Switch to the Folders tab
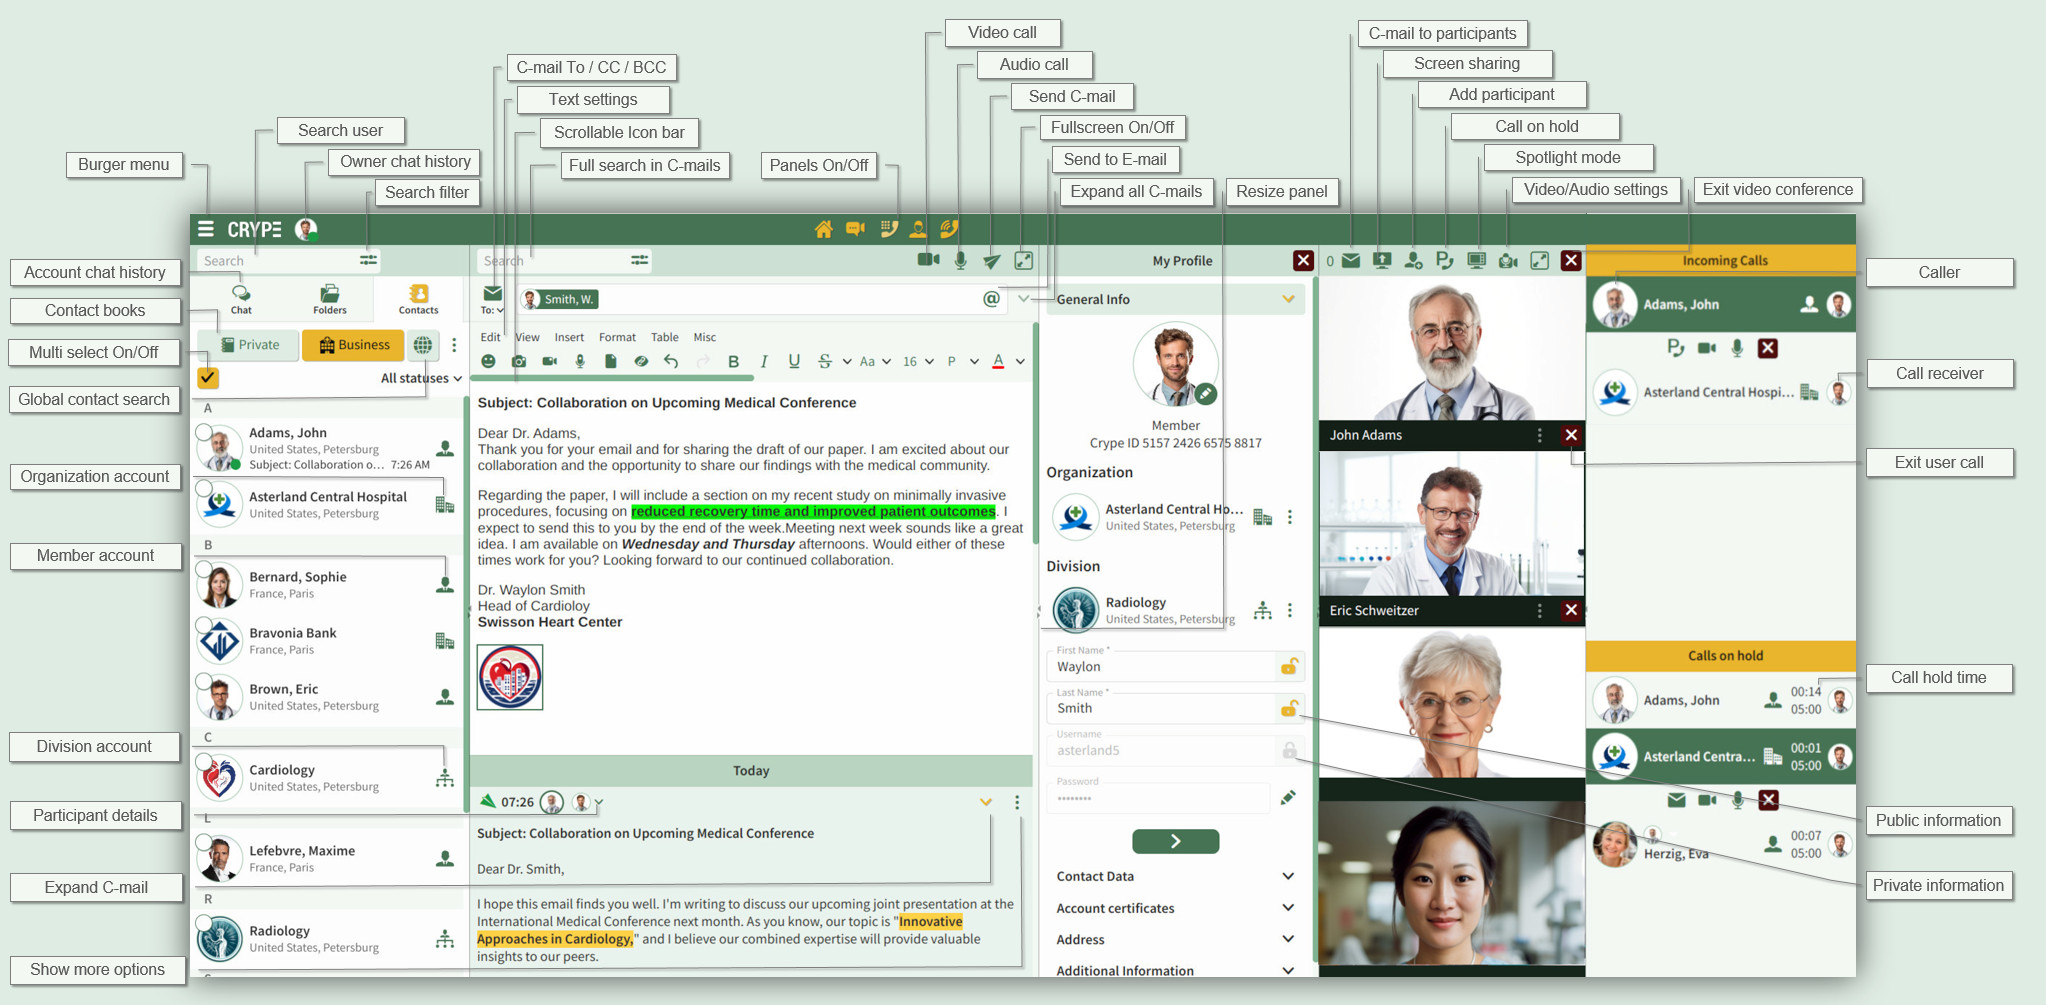Screen dimensions: 2046x1005 click(x=329, y=299)
